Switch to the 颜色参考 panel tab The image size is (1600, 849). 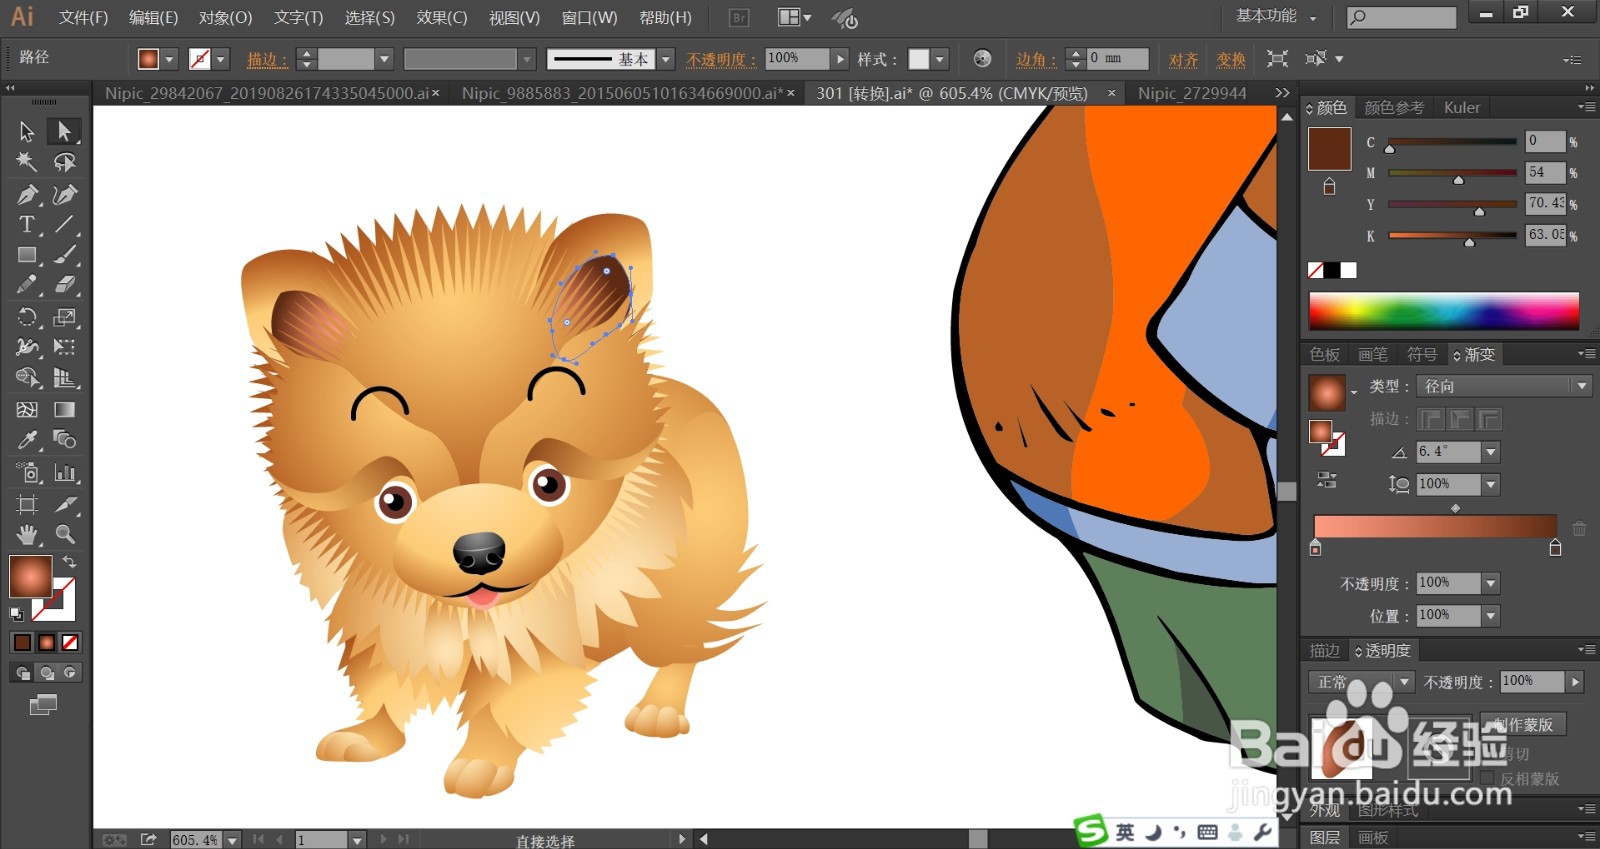click(x=1394, y=107)
